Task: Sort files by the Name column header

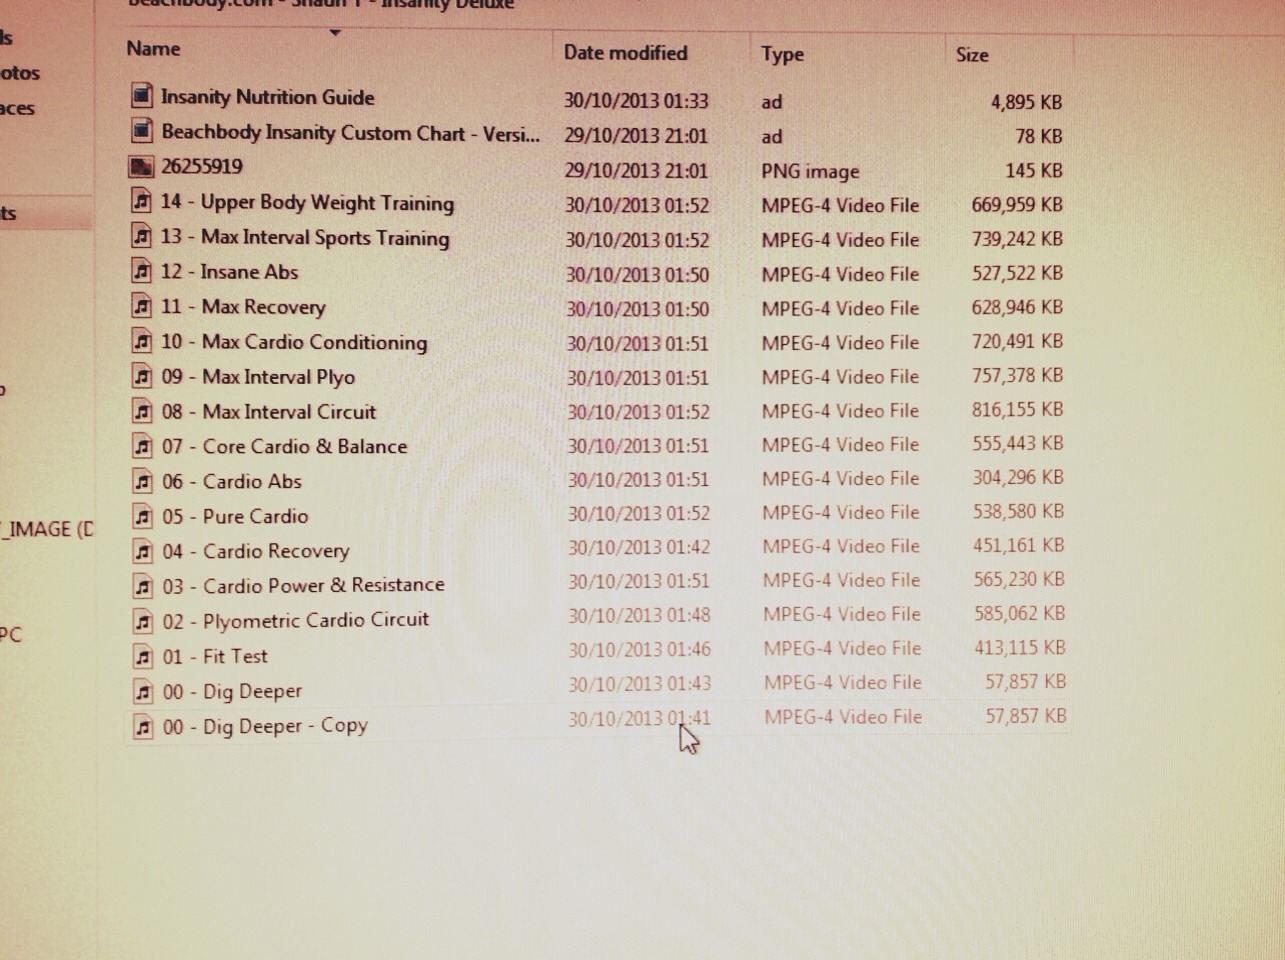Action: tap(154, 48)
